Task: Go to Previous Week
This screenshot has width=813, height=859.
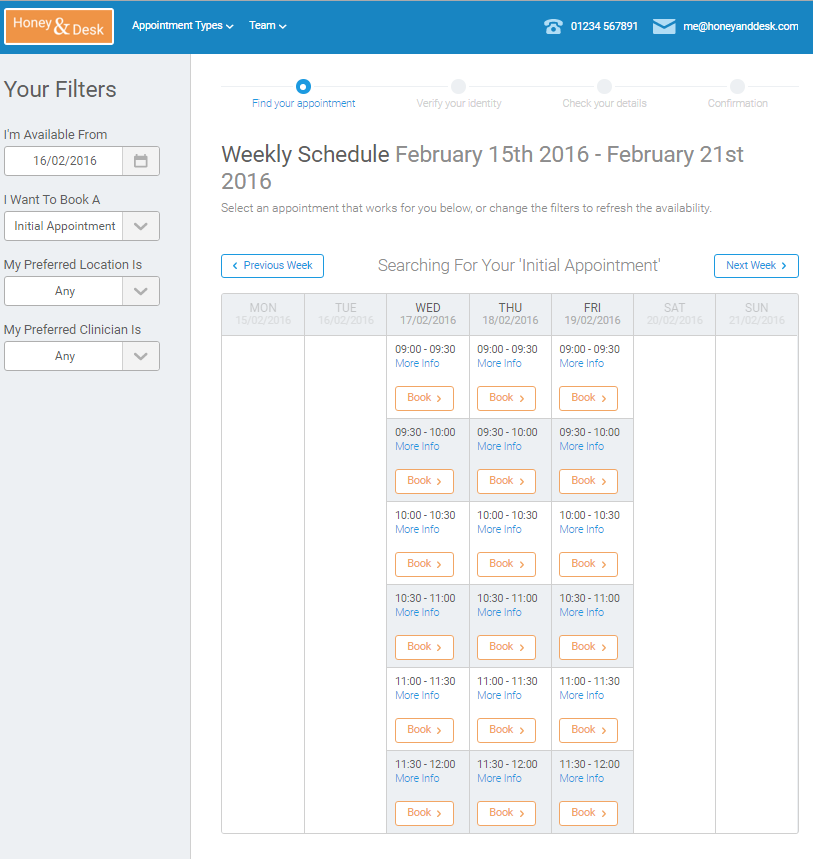Action: tap(272, 266)
